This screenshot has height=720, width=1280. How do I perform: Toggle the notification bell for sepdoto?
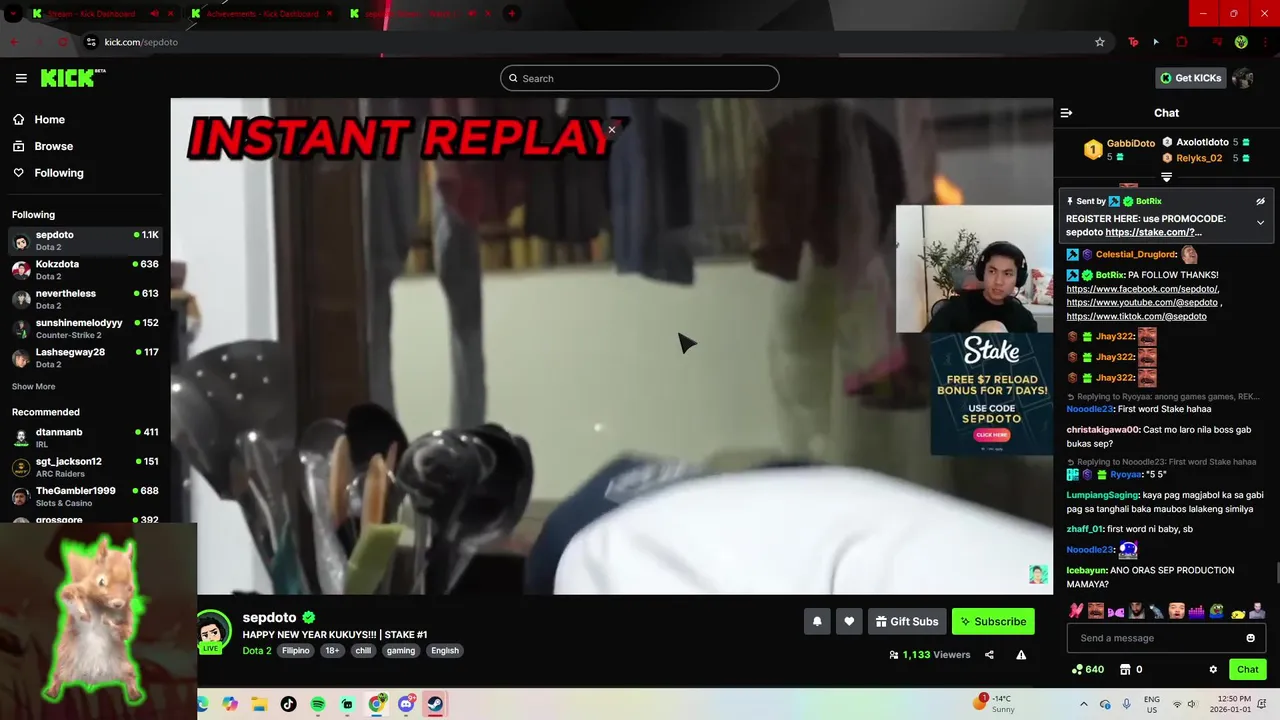(x=817, y=621)
